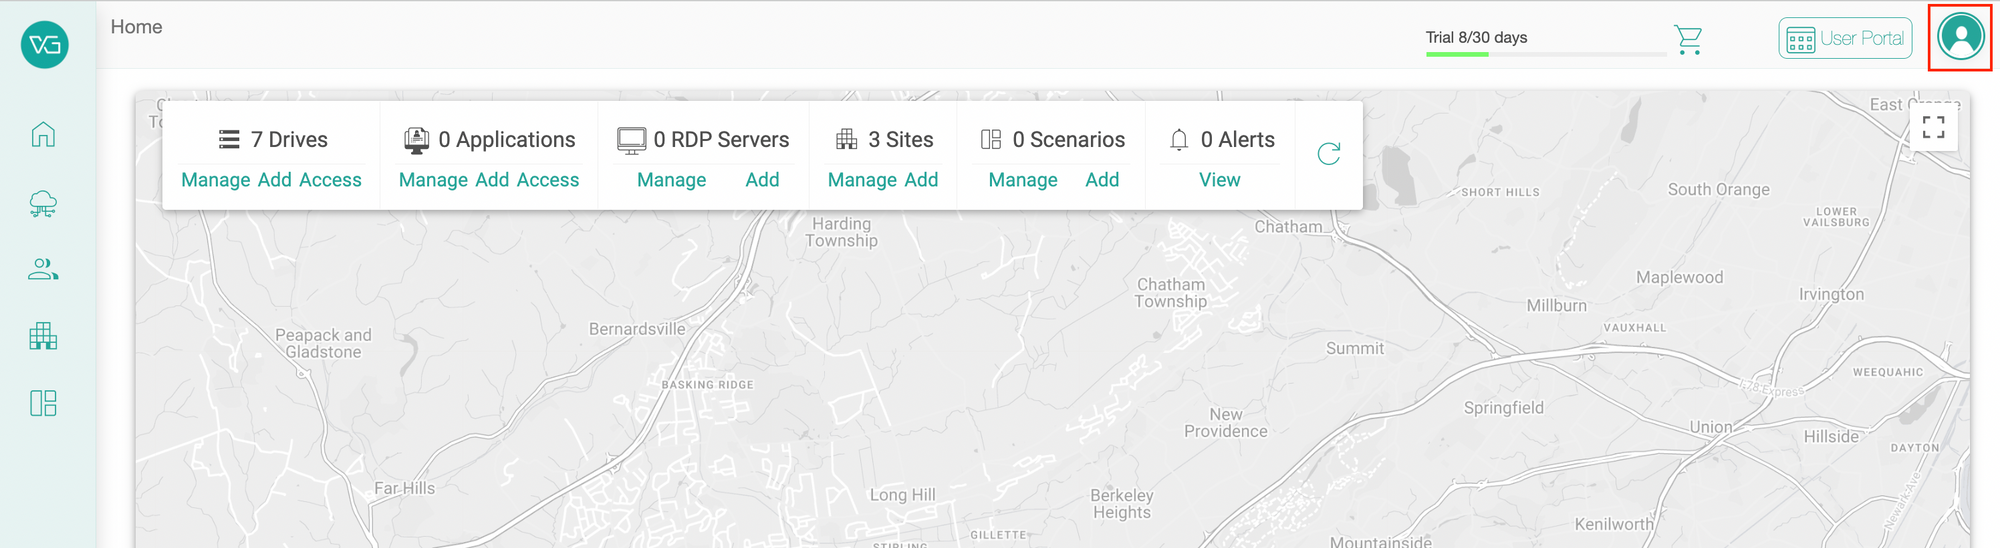The height and width of the screenshot is (548, 2000).
Task: Click the 0 RDP Servers heading
Action: [722, 140]
